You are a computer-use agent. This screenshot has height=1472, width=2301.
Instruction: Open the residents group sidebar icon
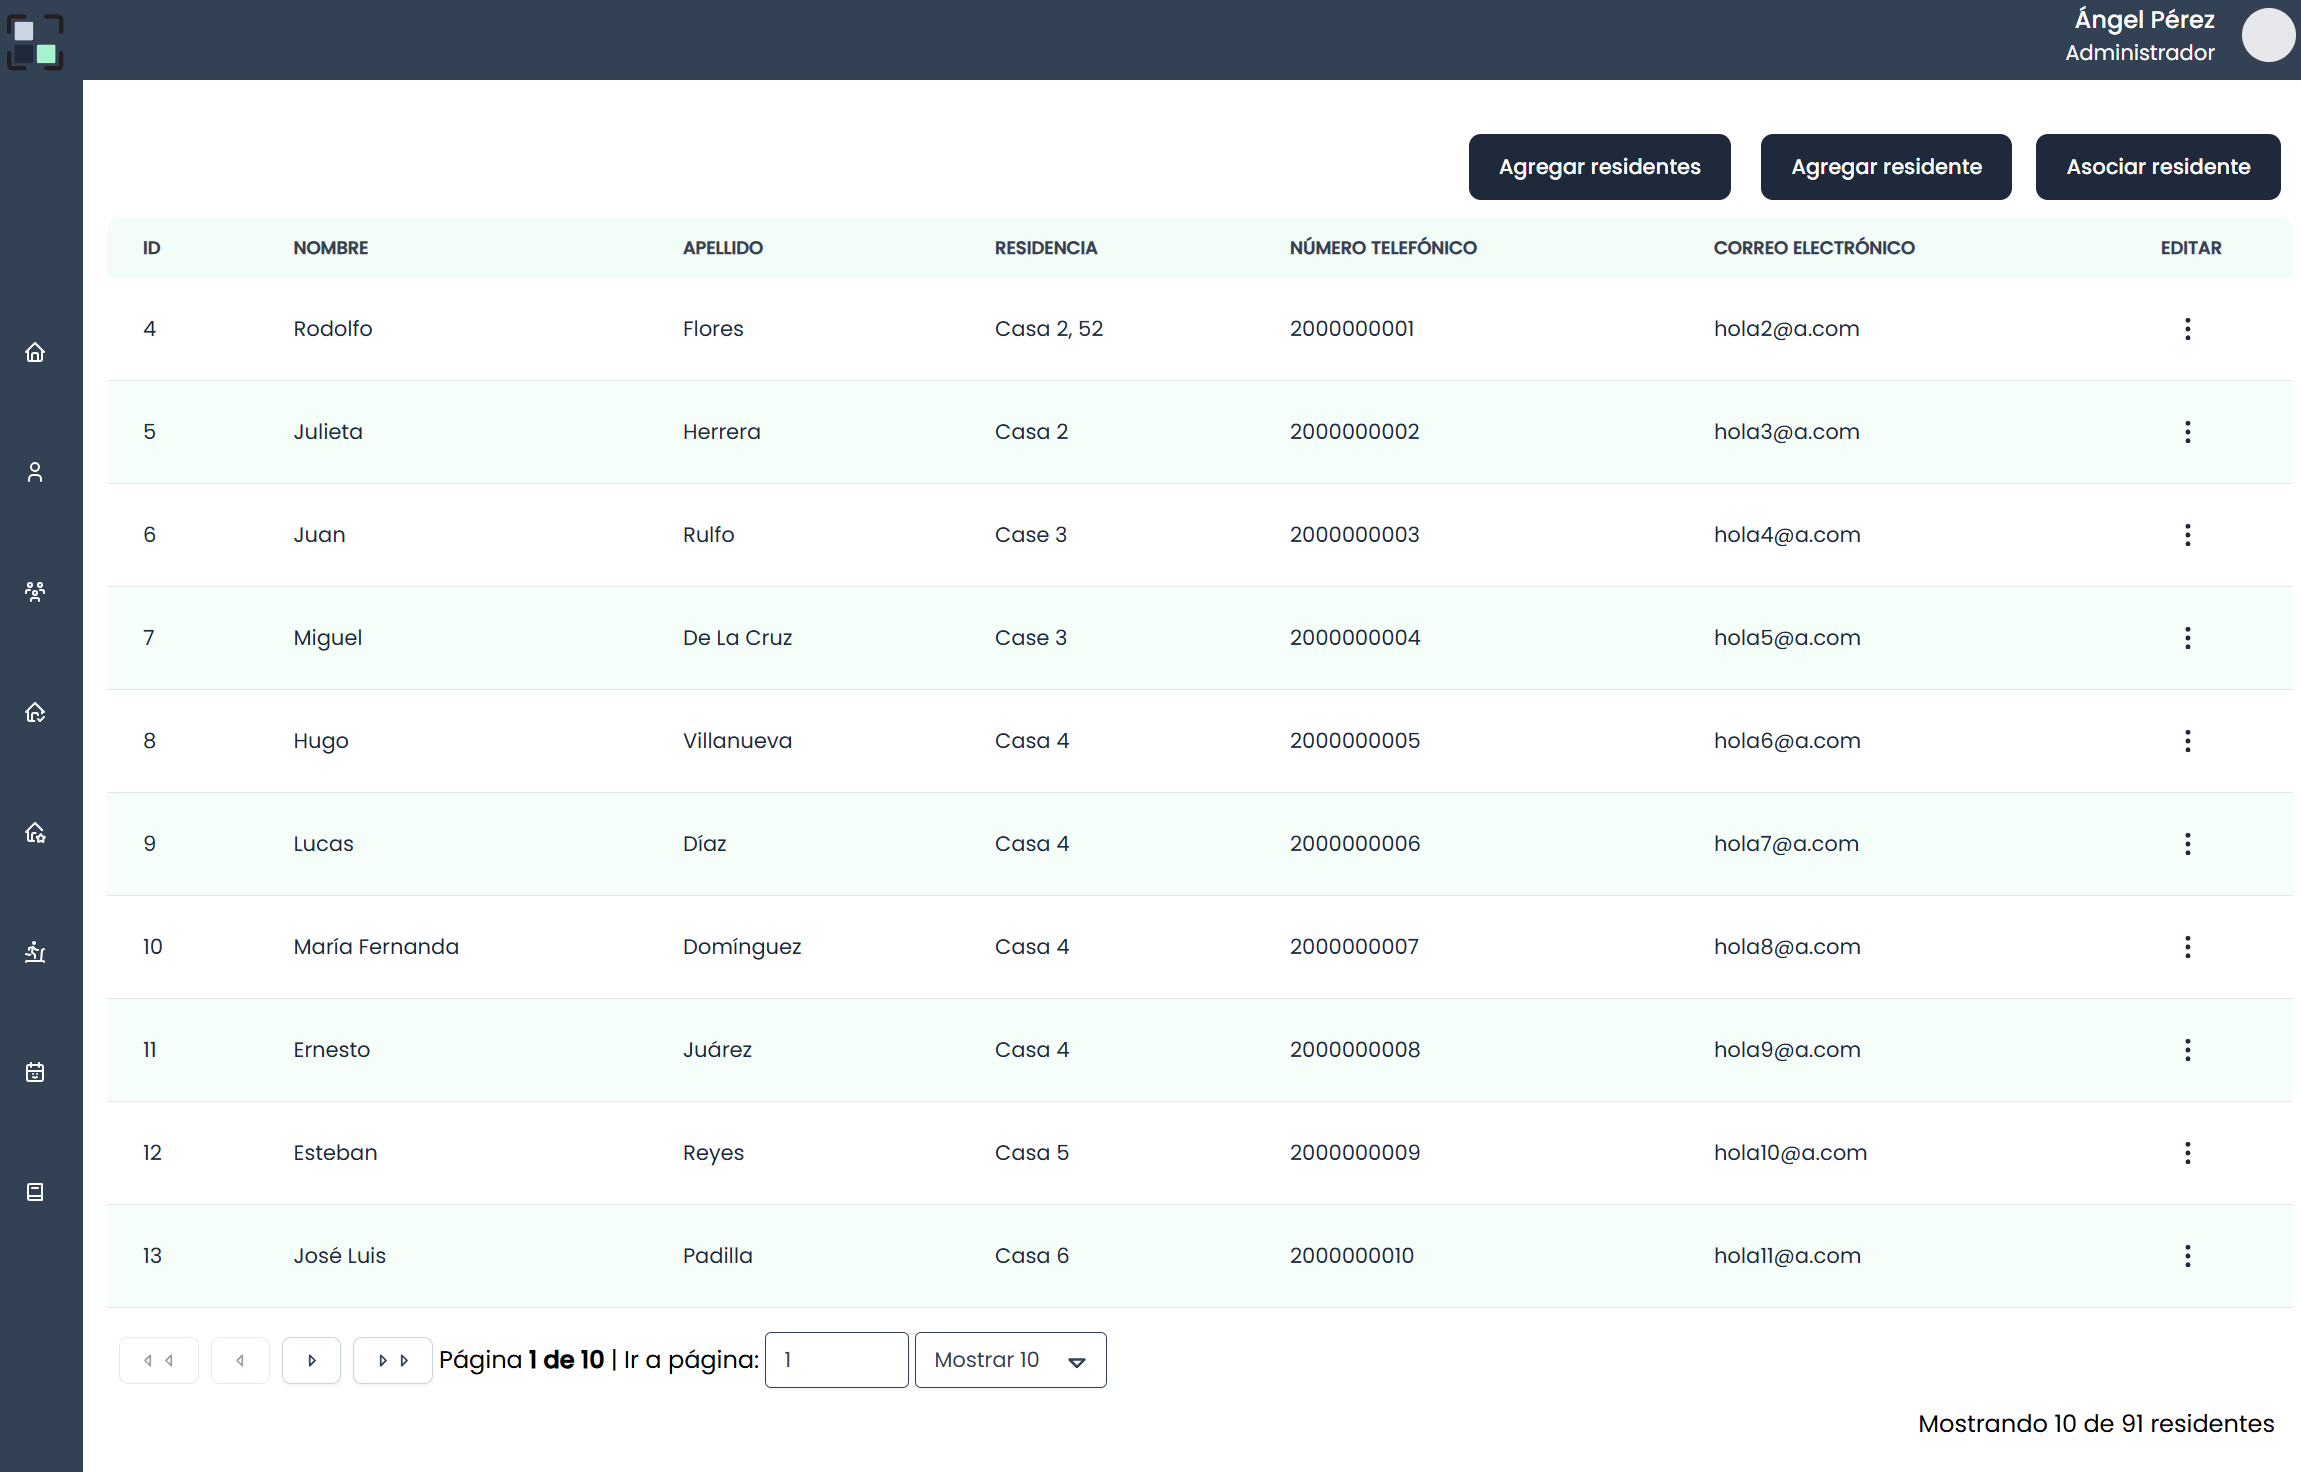(x=35, y=591)
